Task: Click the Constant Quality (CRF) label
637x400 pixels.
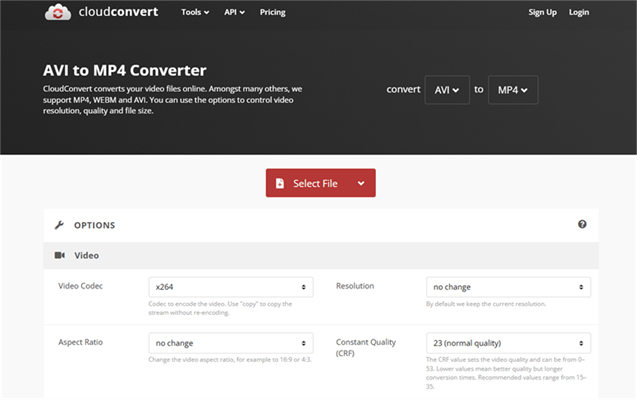Action: [366, 348]
